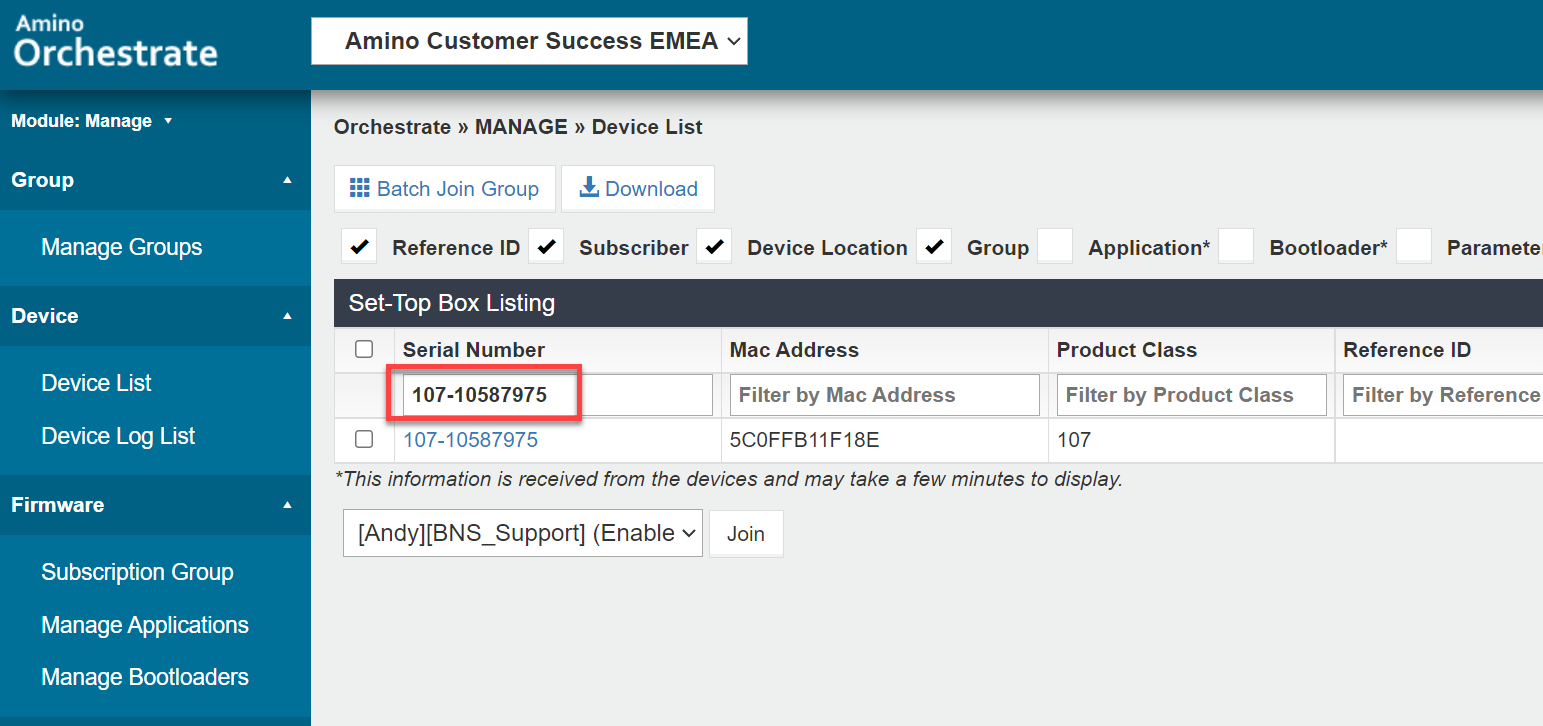Open the Amino Customer Success EMEA dropdown
The height and width of the screenshot is (726, 1543).
pyautogui.click(x=529, y=41)
